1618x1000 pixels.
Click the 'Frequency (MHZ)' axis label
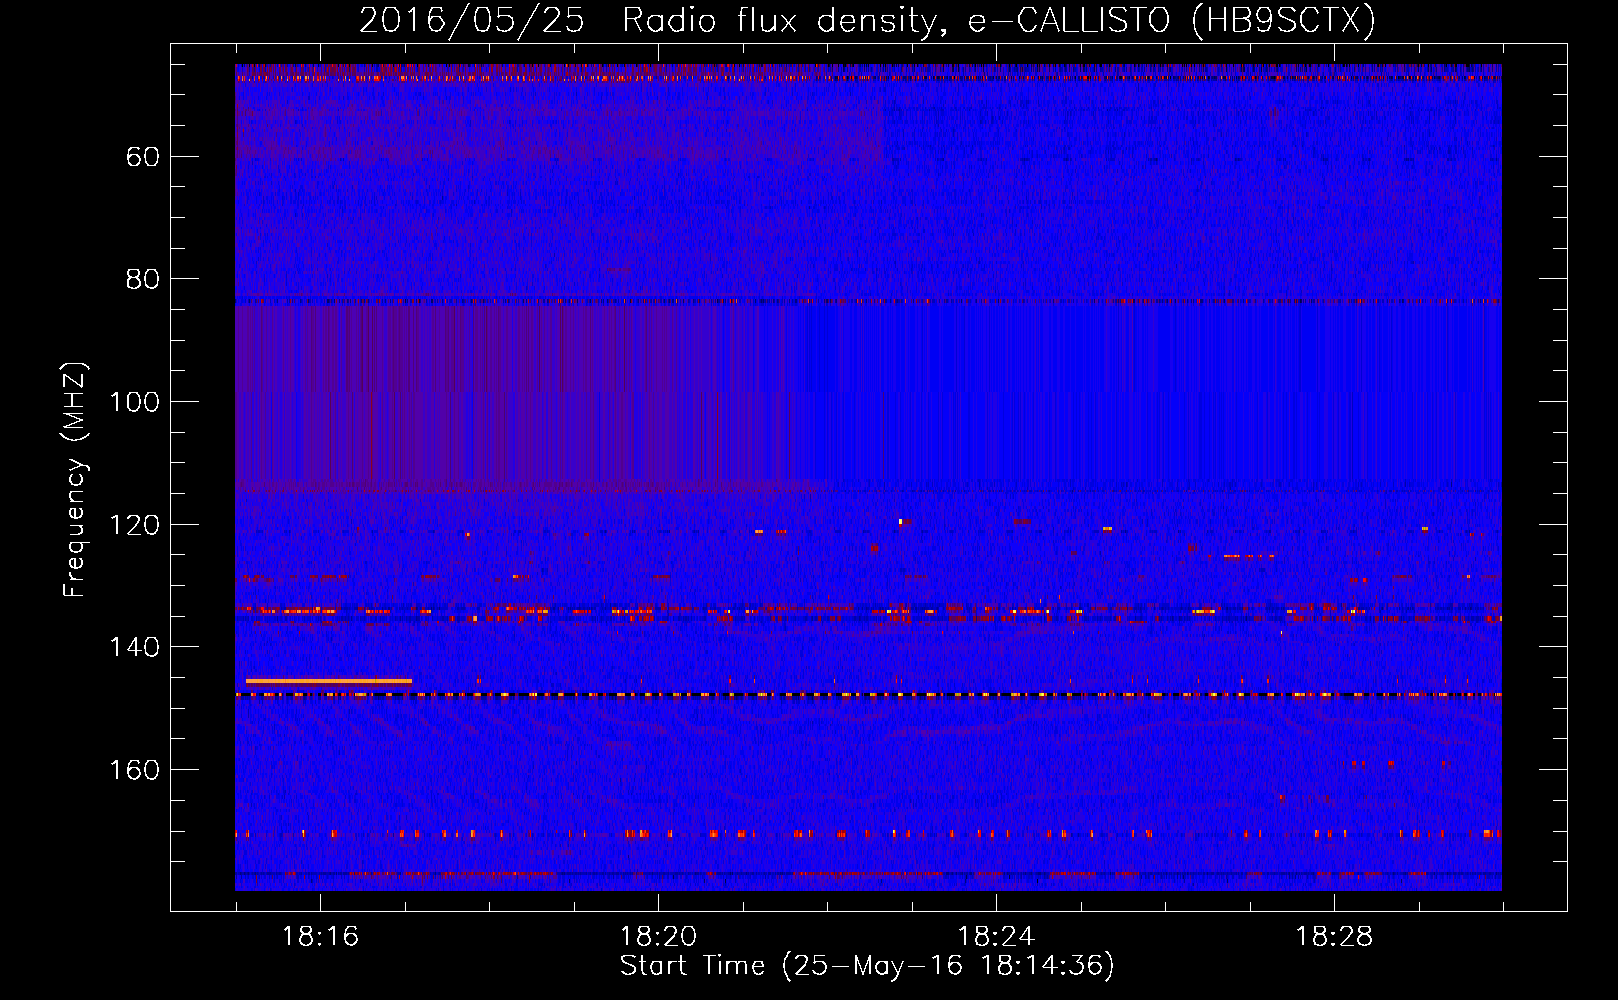(75, 480)
